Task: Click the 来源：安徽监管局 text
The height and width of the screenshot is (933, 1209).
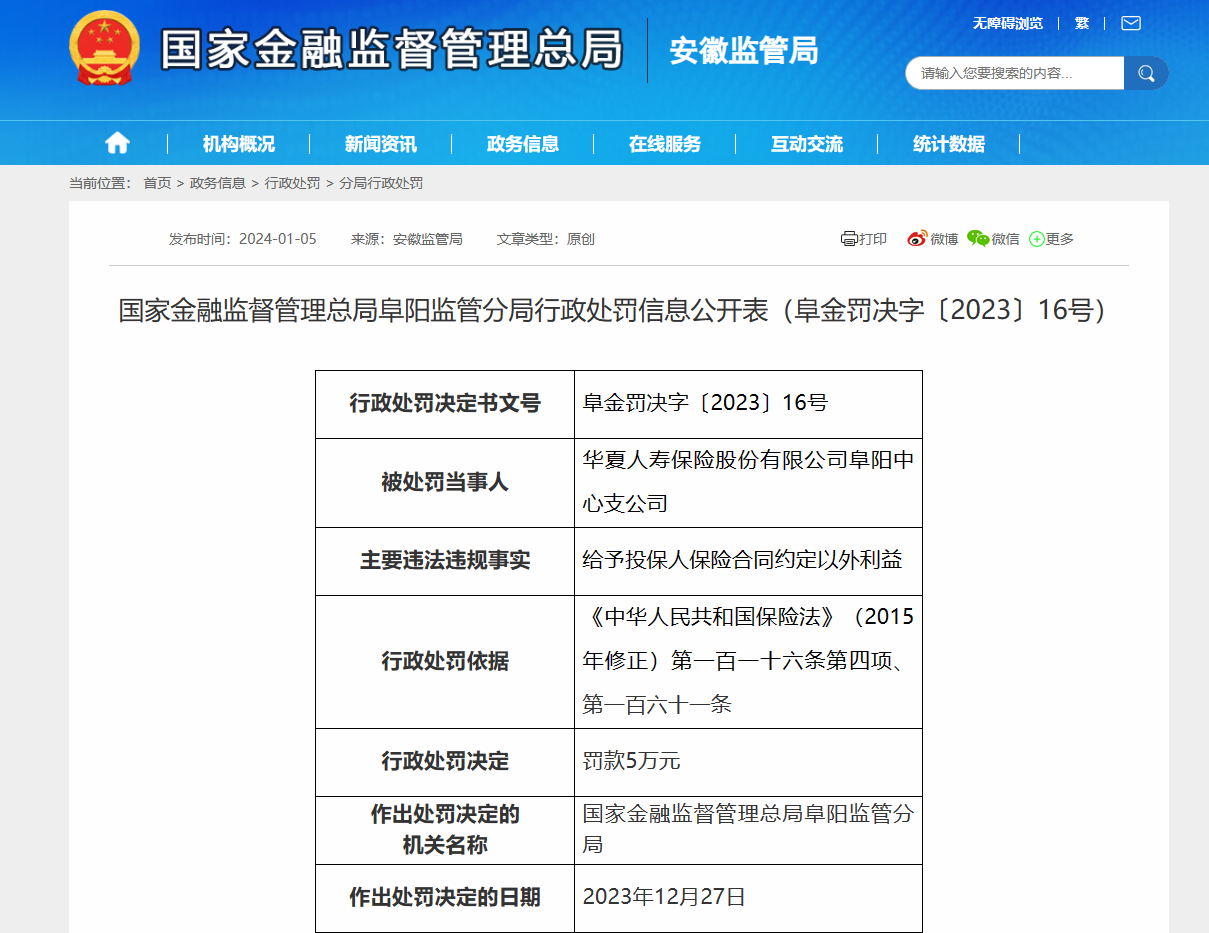Action: pos(406,239)
